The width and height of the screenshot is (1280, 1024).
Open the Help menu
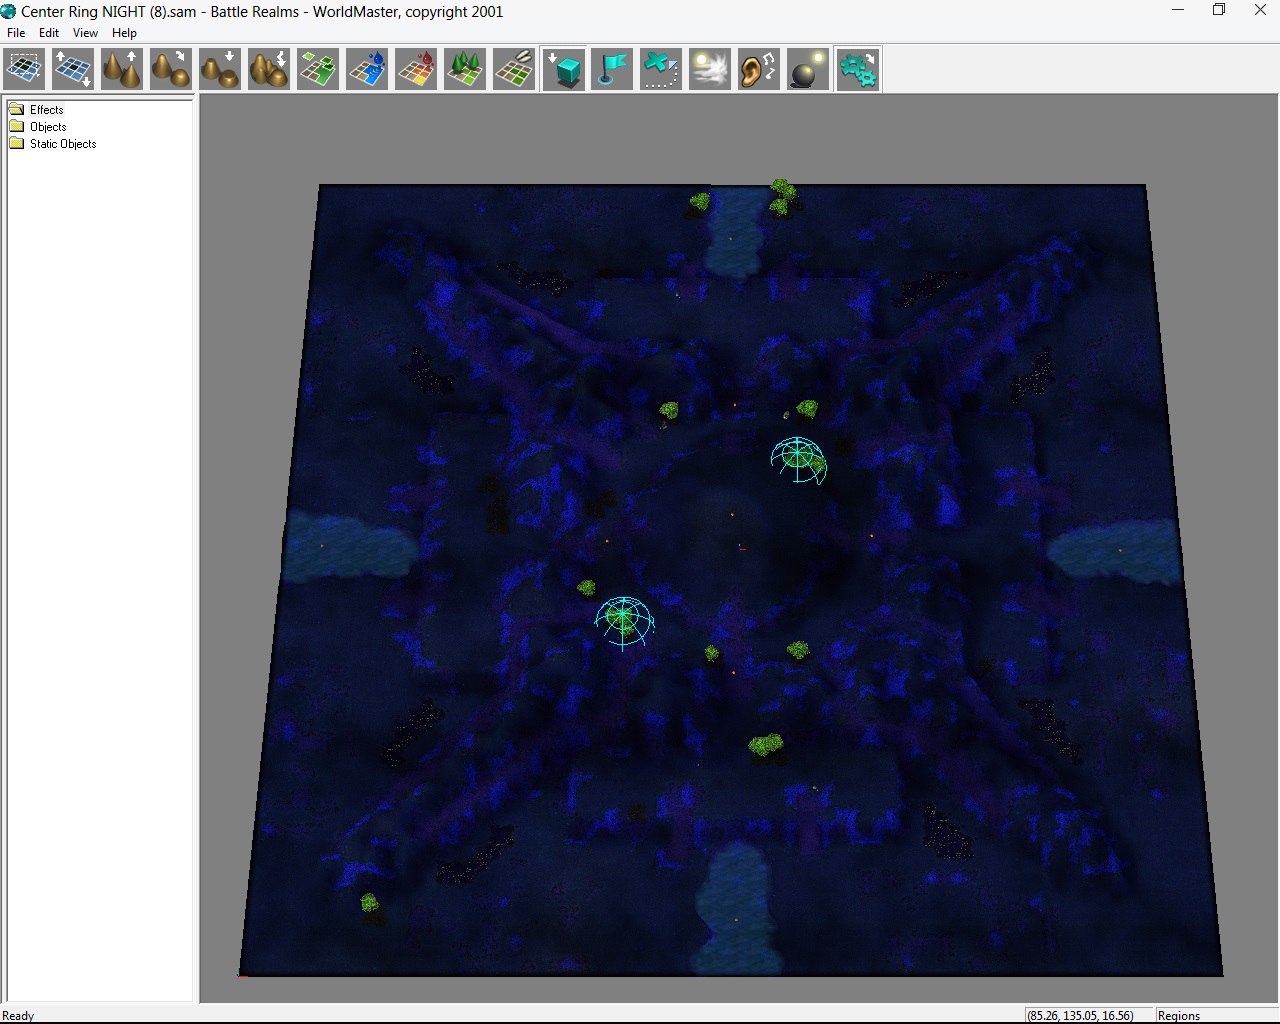pyautogui.click(x=124, y=33)
